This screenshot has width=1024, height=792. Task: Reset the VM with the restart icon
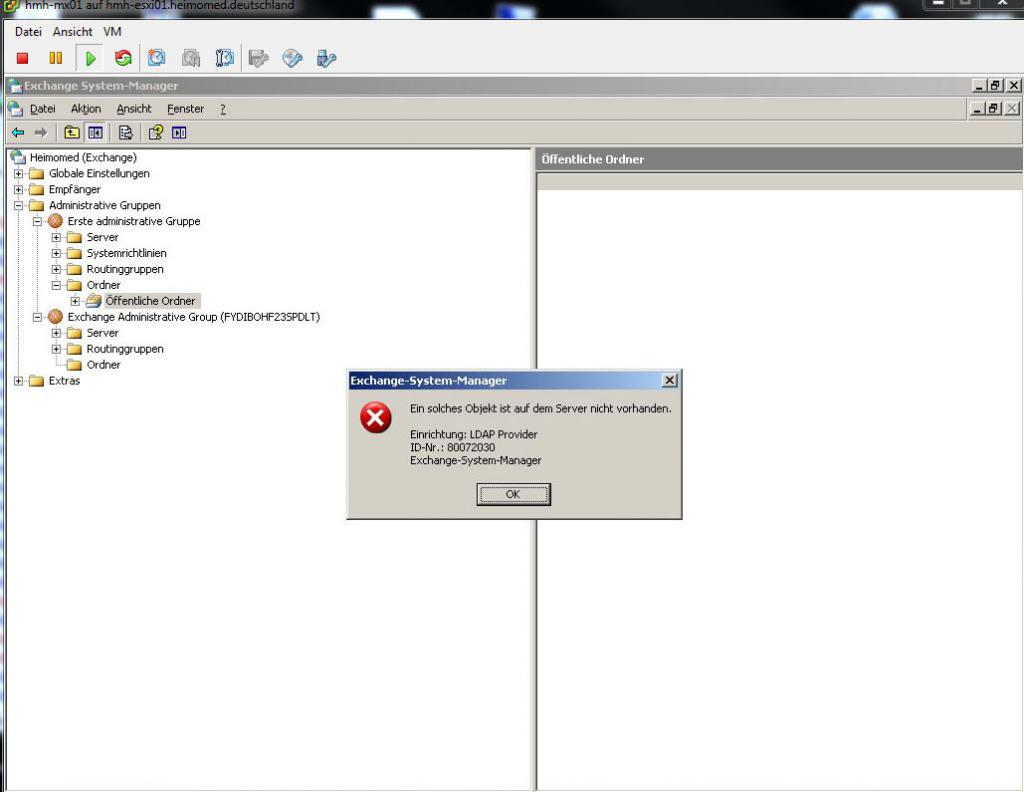[123, 58]
